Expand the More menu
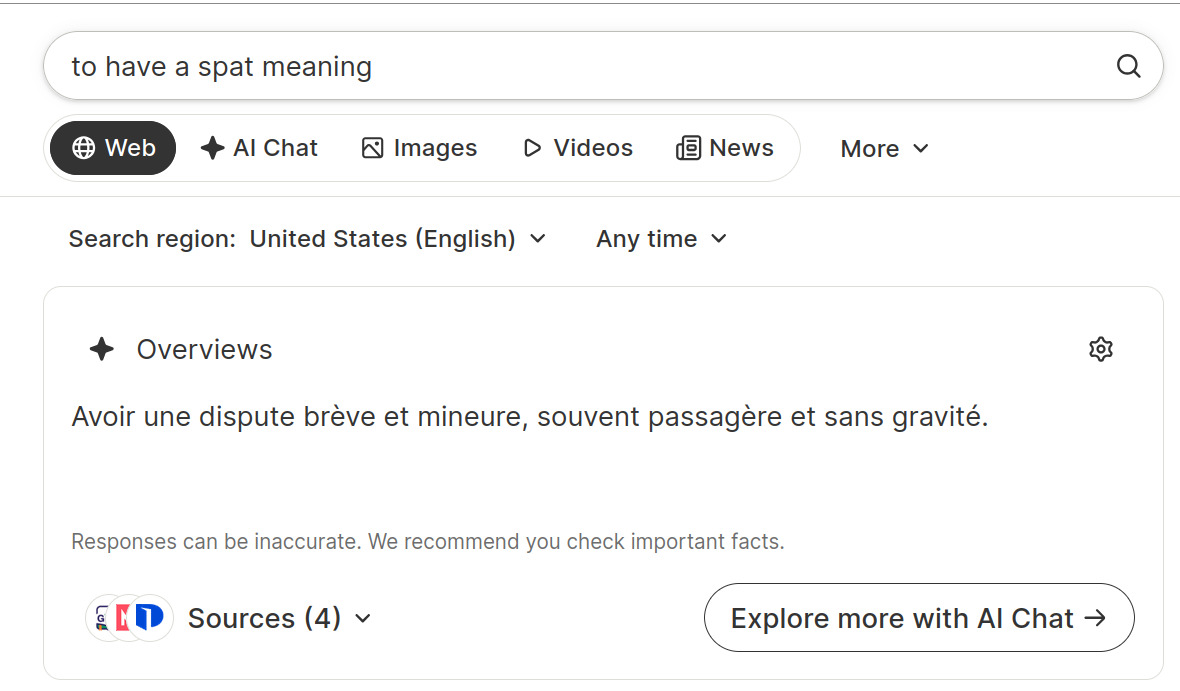1180x691 pixels. click(884, 148)
